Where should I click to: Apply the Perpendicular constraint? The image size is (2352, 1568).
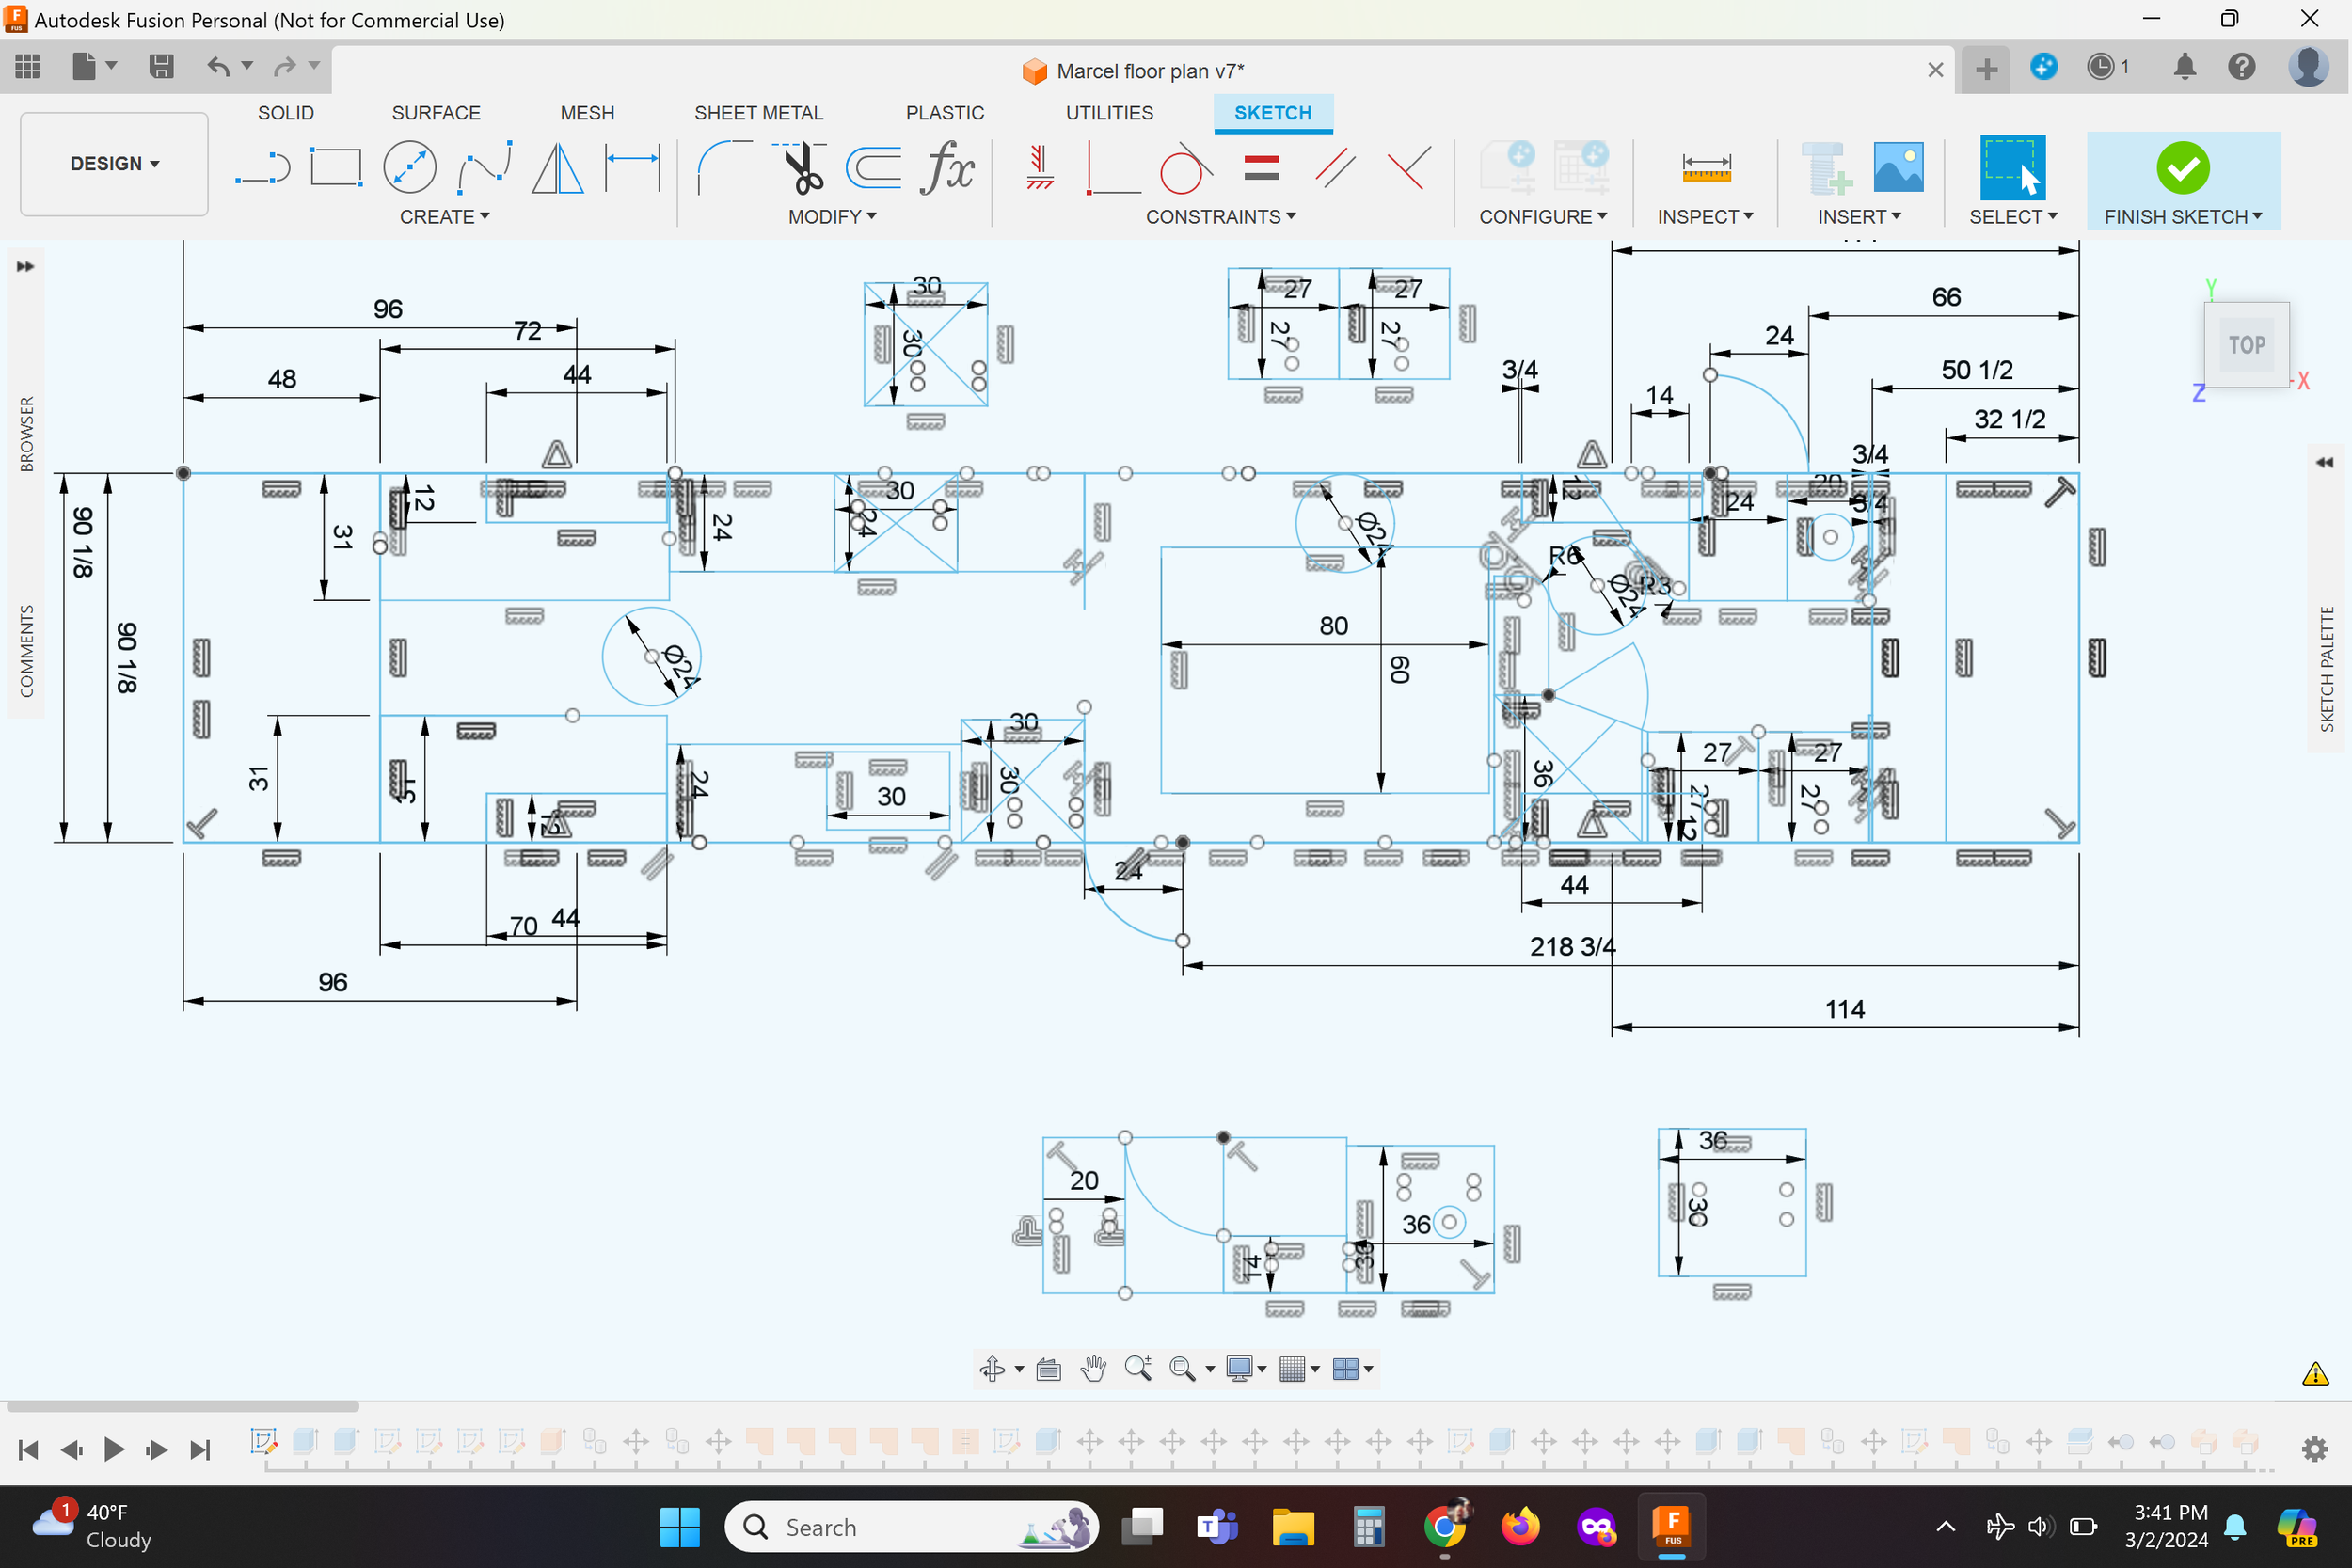[1409, 167]
